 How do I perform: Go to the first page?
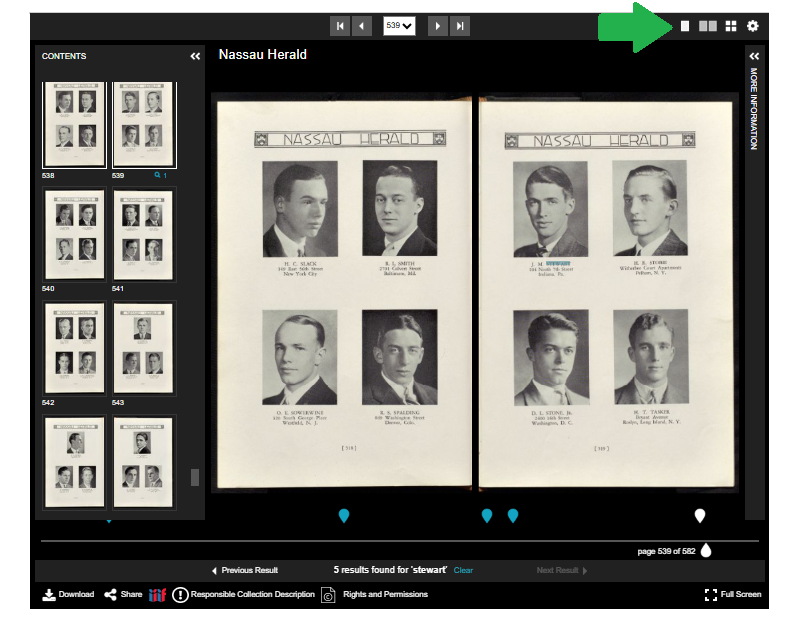point(339,26)
